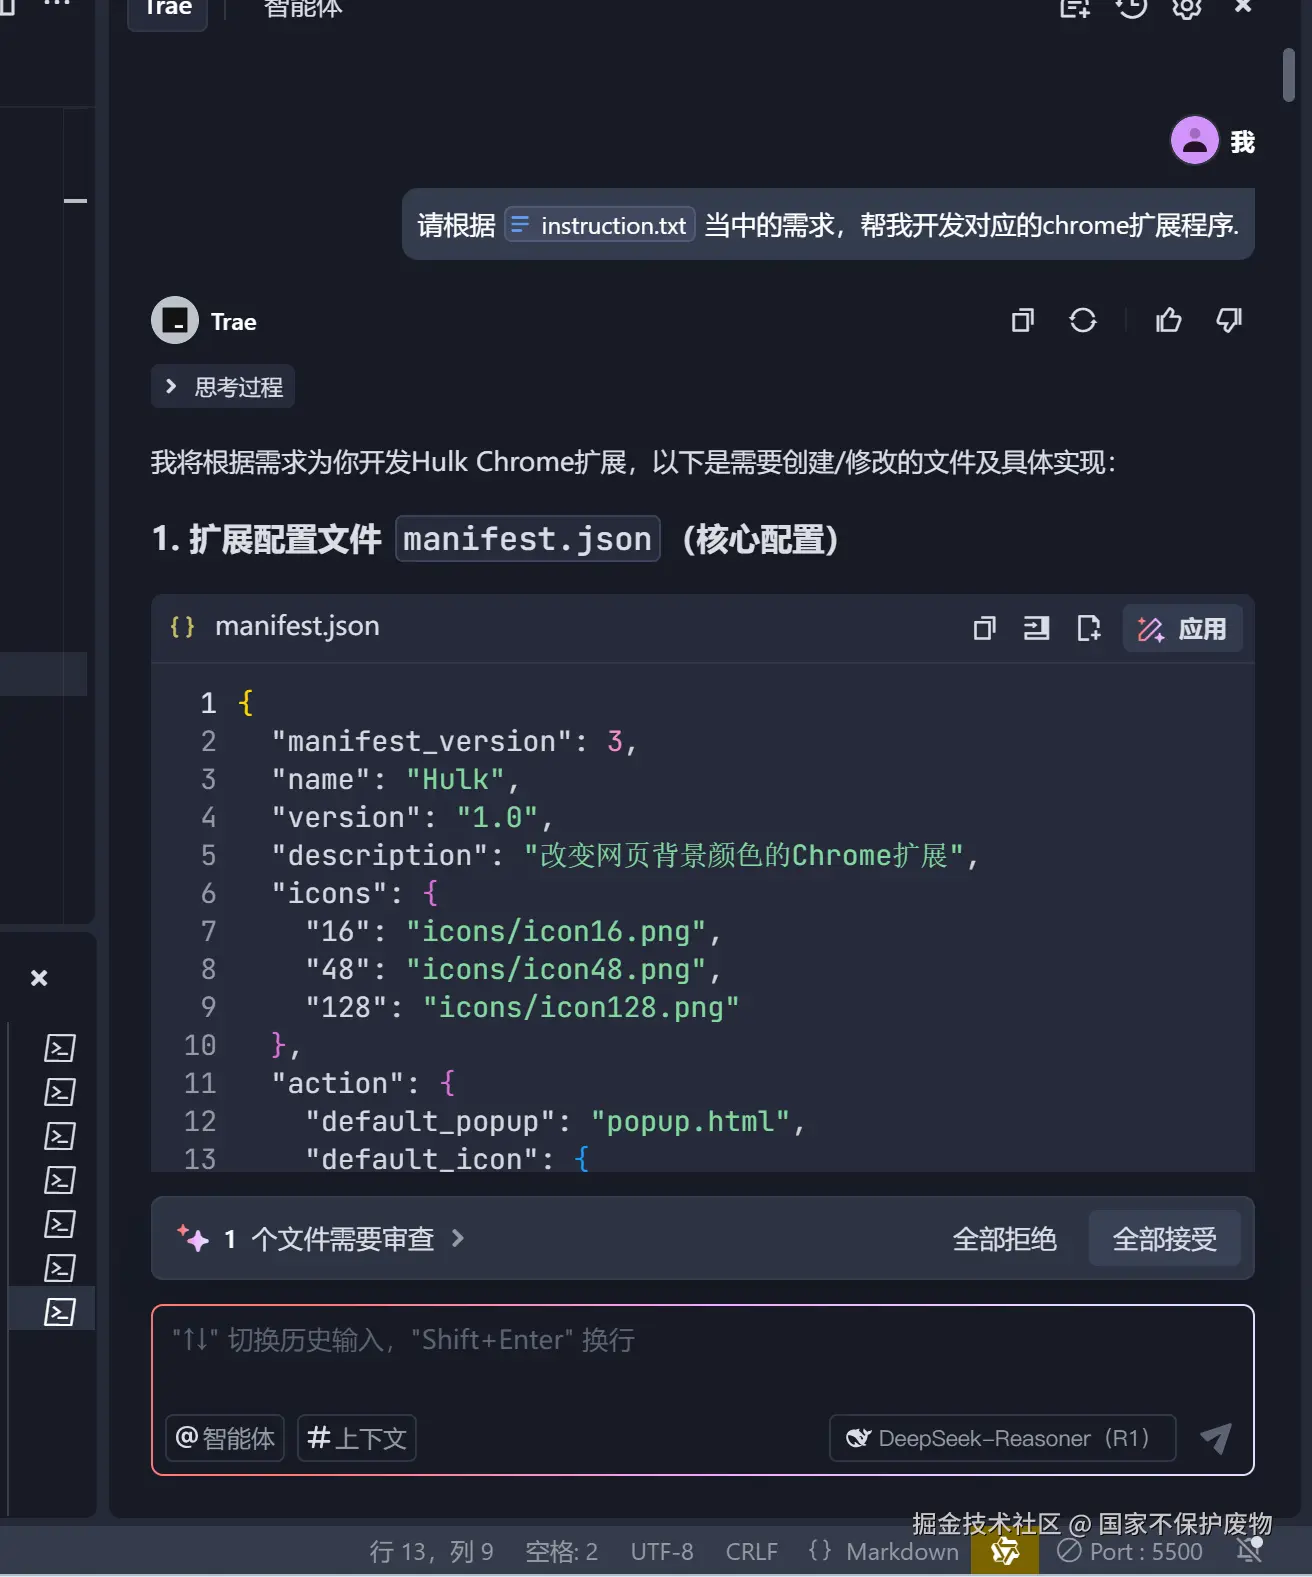Viewport: 1312px width, 1577px height.
Task: Open the new chat icon in header
Action: point(1075,8)
